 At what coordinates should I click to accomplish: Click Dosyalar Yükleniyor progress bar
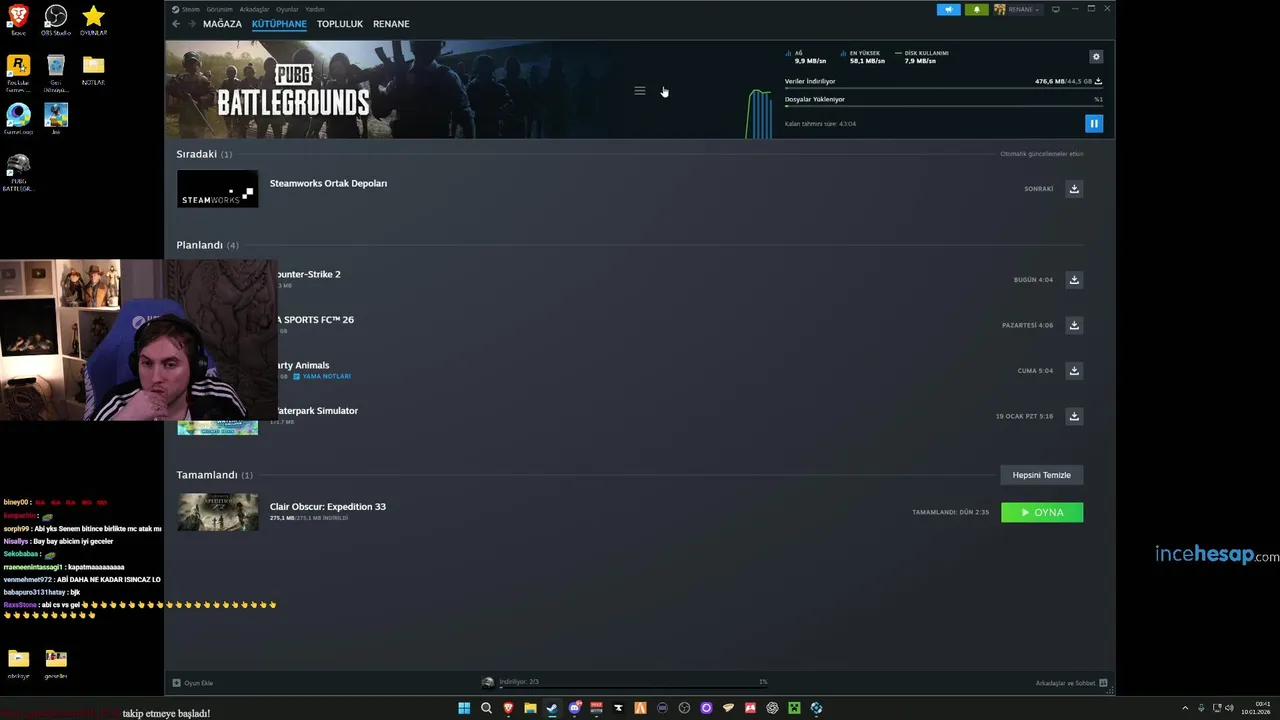point(943,104)
